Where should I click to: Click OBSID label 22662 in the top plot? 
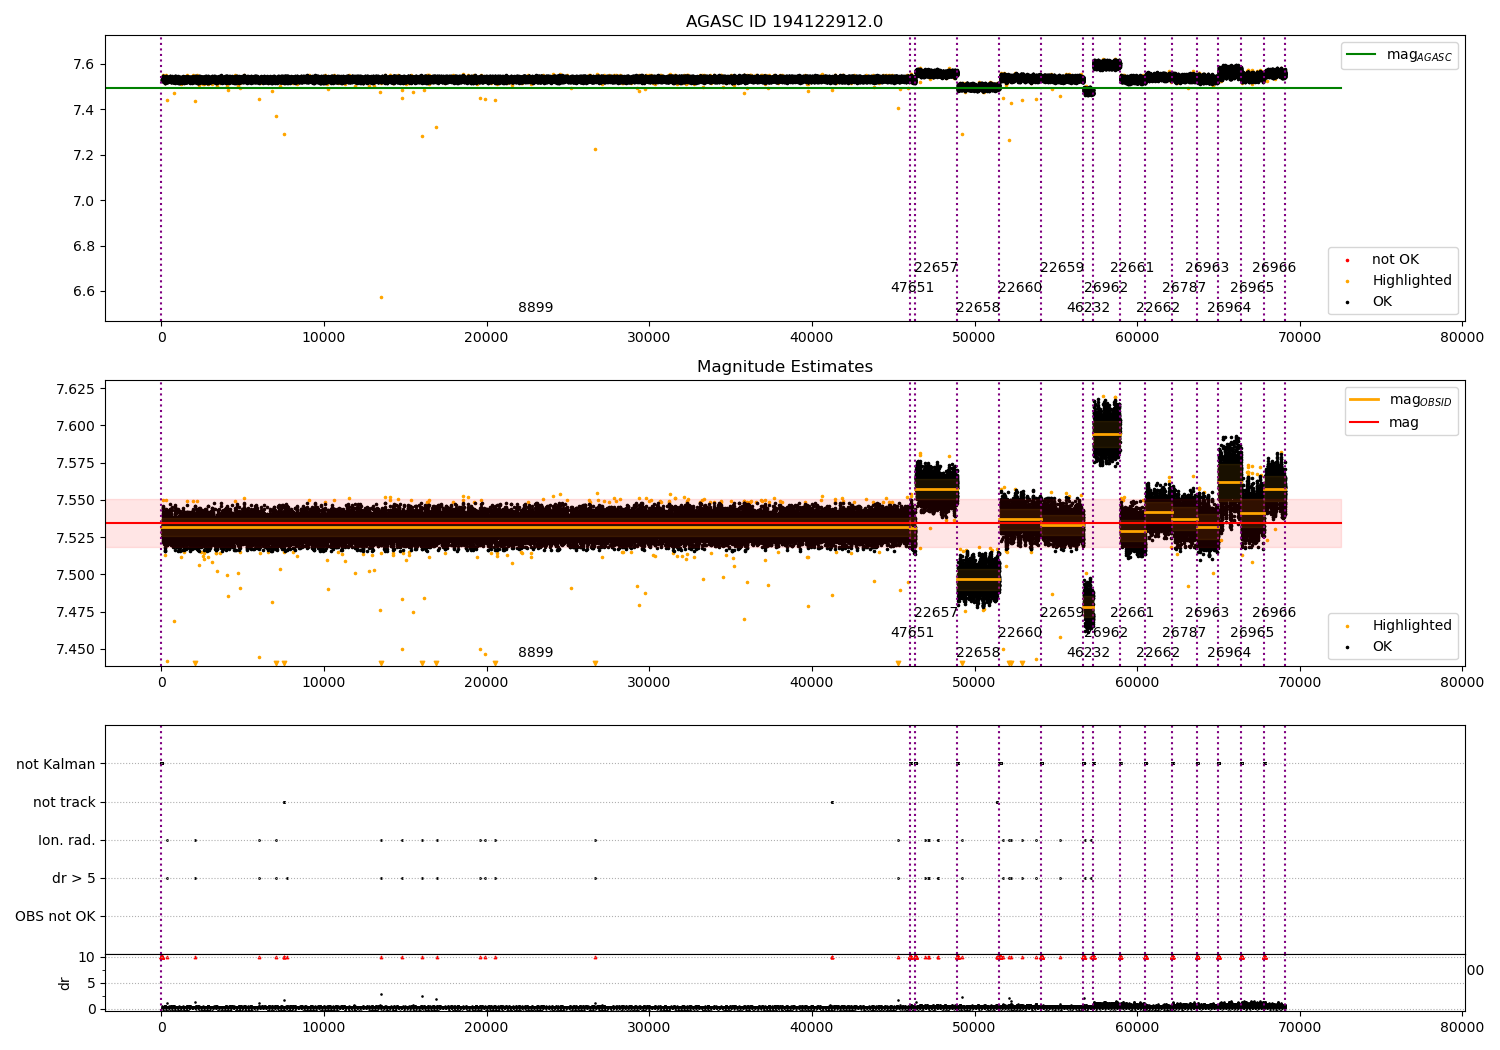1158,307
